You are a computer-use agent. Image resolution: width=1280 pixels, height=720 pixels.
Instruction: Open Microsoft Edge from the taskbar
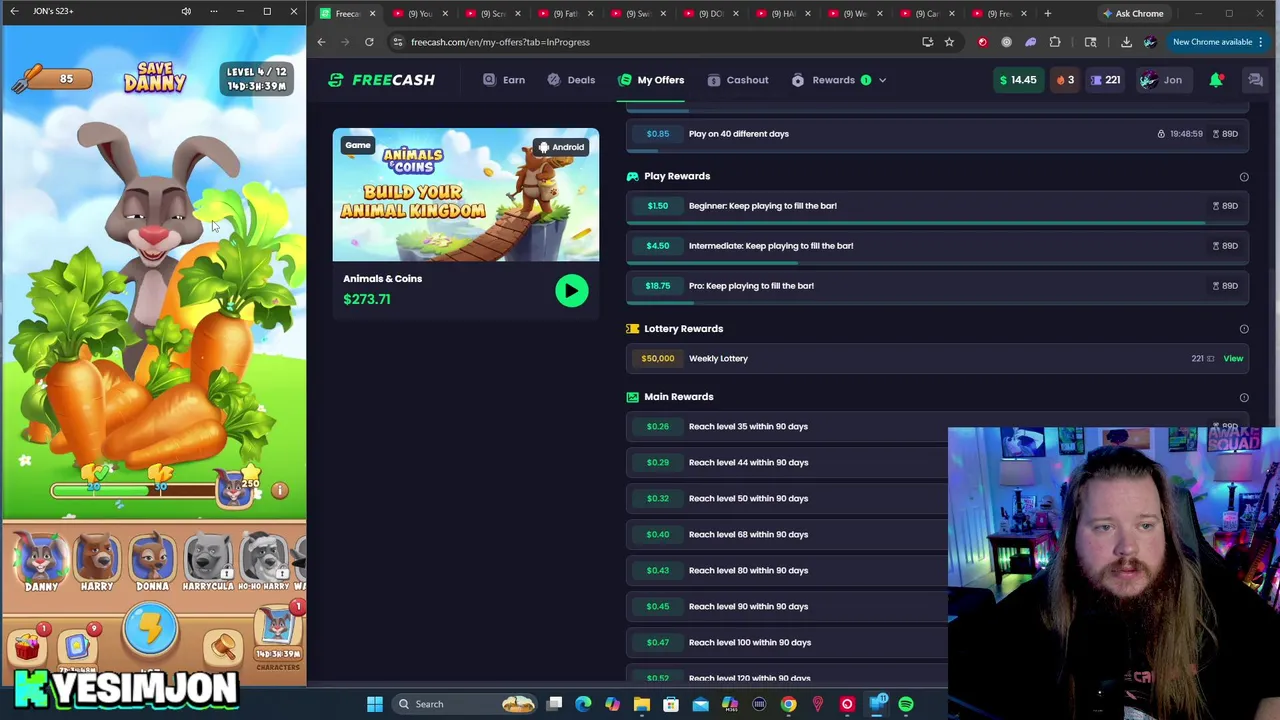click(584, 704)
